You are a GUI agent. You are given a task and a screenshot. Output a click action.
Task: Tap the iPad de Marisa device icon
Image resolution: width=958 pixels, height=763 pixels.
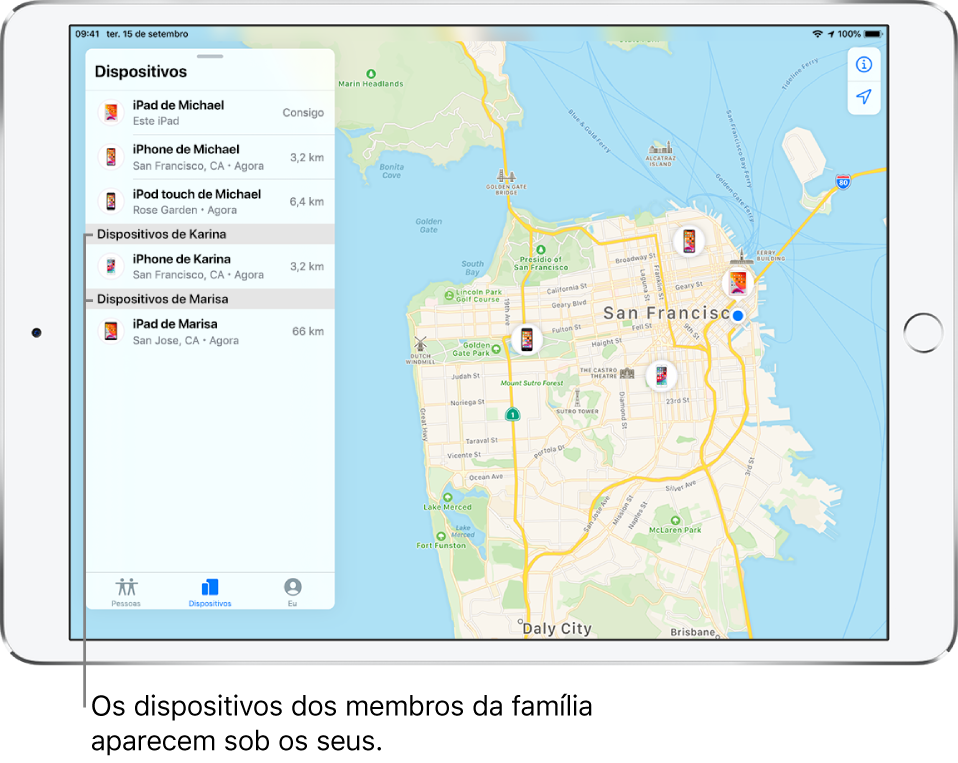[111, 332]
